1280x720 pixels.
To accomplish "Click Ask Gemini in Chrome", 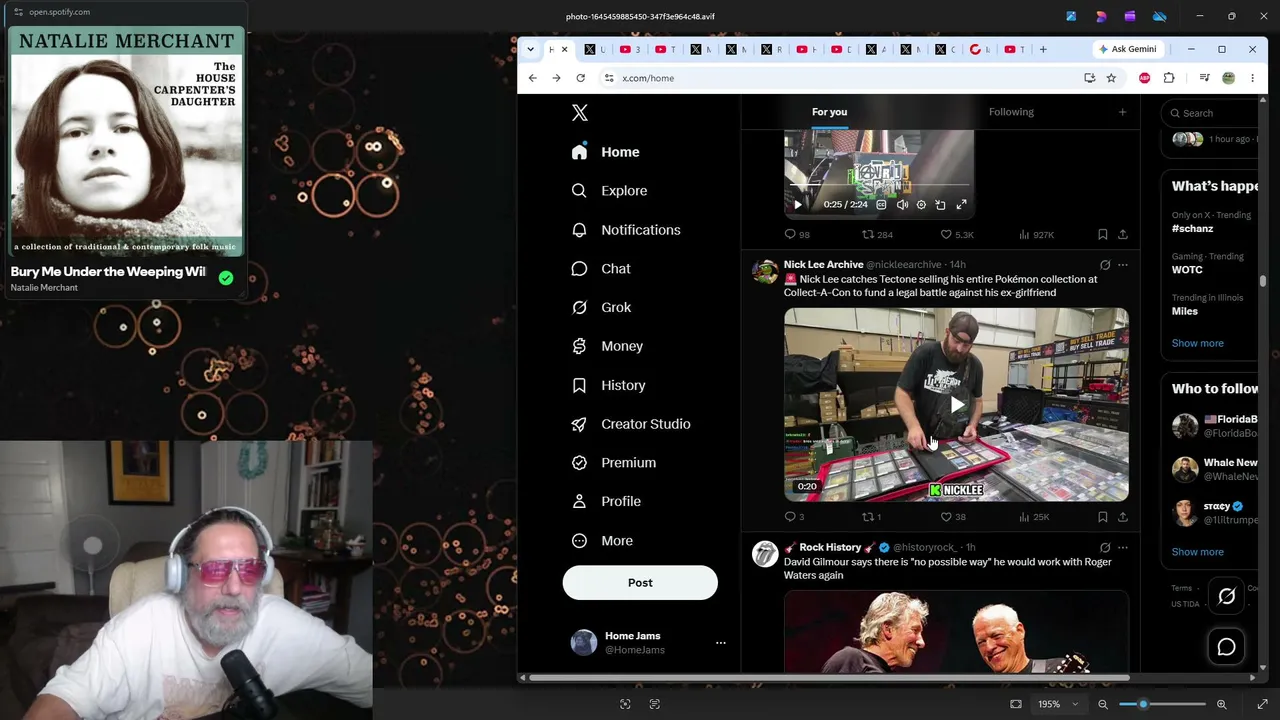I will point(1128,49).
